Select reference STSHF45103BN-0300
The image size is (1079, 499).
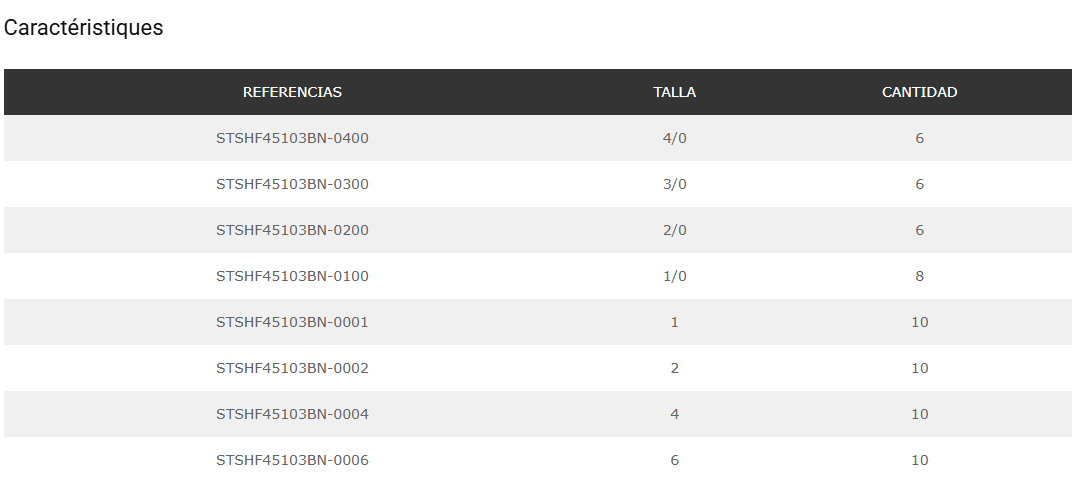click(x=292, y=184)
